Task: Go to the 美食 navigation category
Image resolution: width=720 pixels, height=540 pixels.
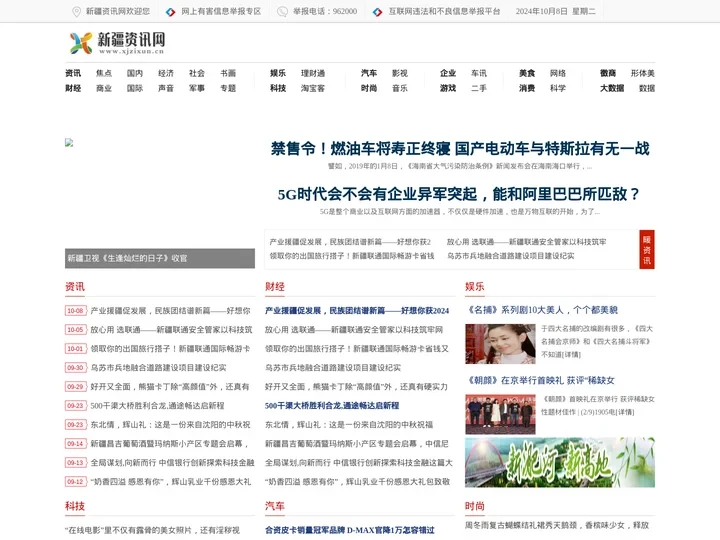Action: click(527, 73)
